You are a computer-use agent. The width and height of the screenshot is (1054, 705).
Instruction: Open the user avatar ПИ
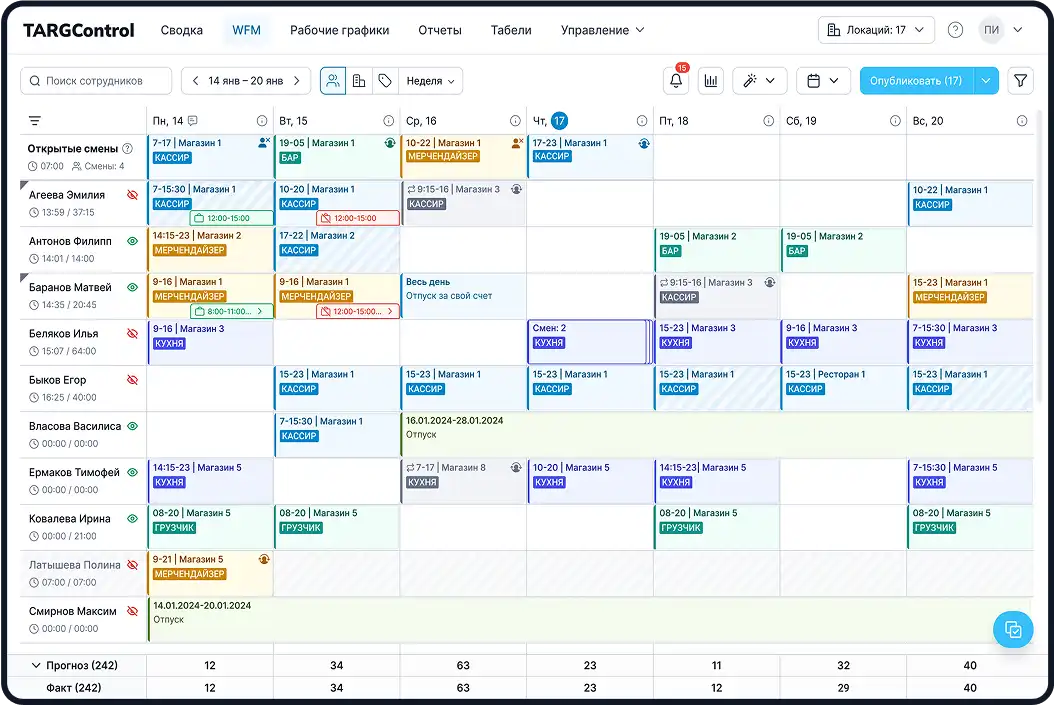pyautogui.click(x=991, y=30)
